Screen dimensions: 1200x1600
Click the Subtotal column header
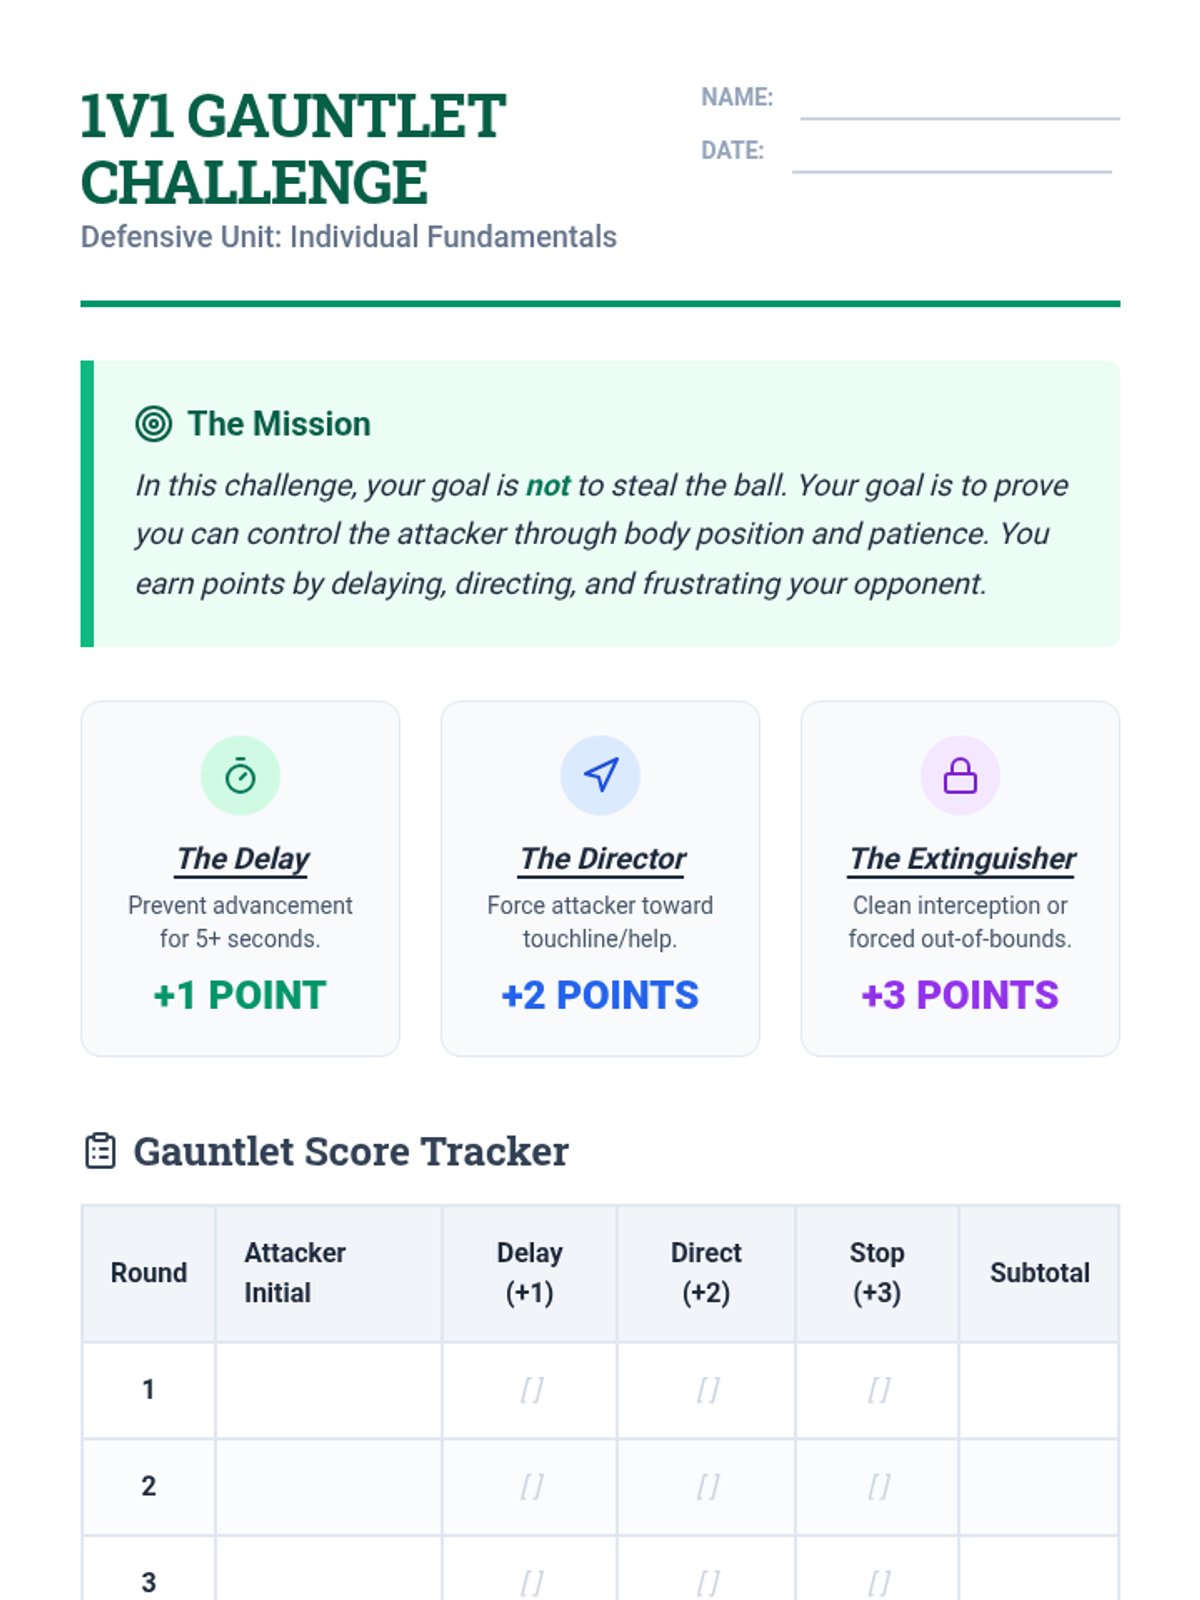click(x=1039, y=1273)
